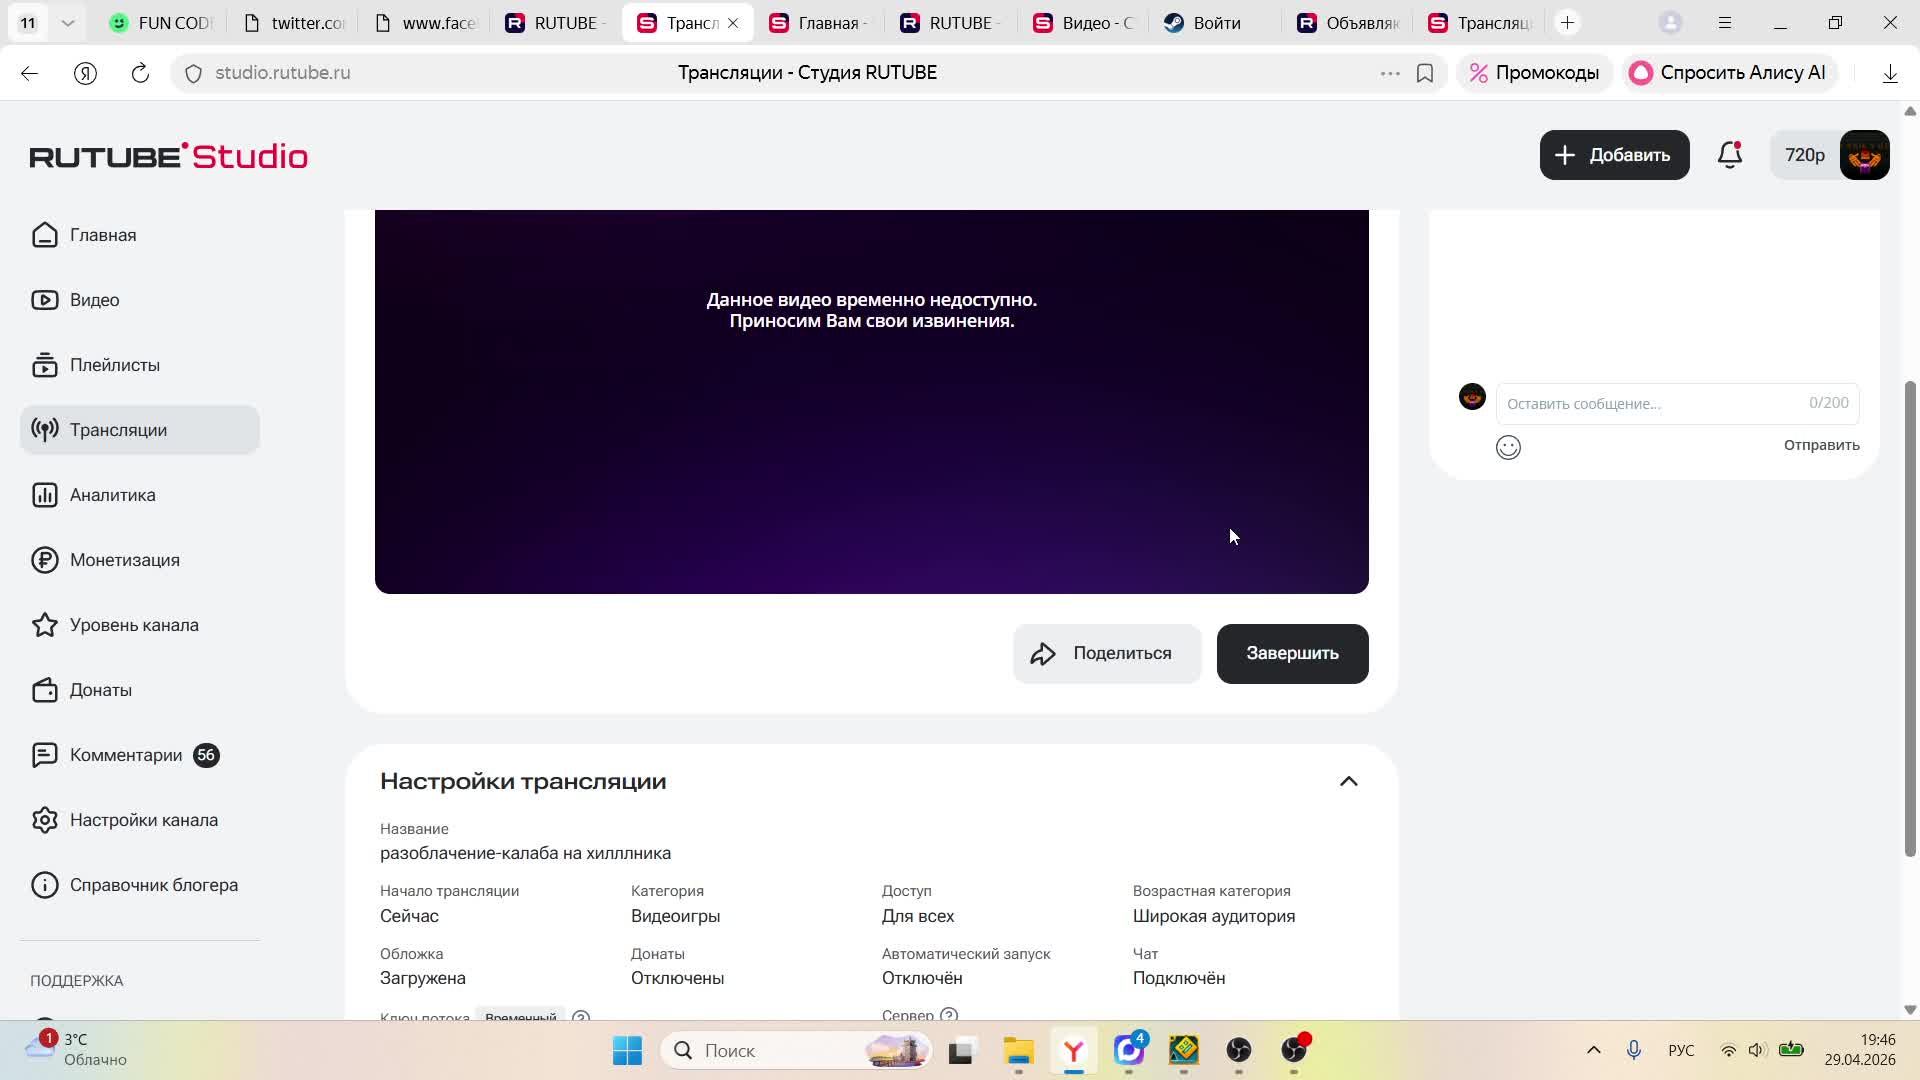Open the Плейлисты menu item
The image size is (1920, 1080).
[x=114, y=365]
